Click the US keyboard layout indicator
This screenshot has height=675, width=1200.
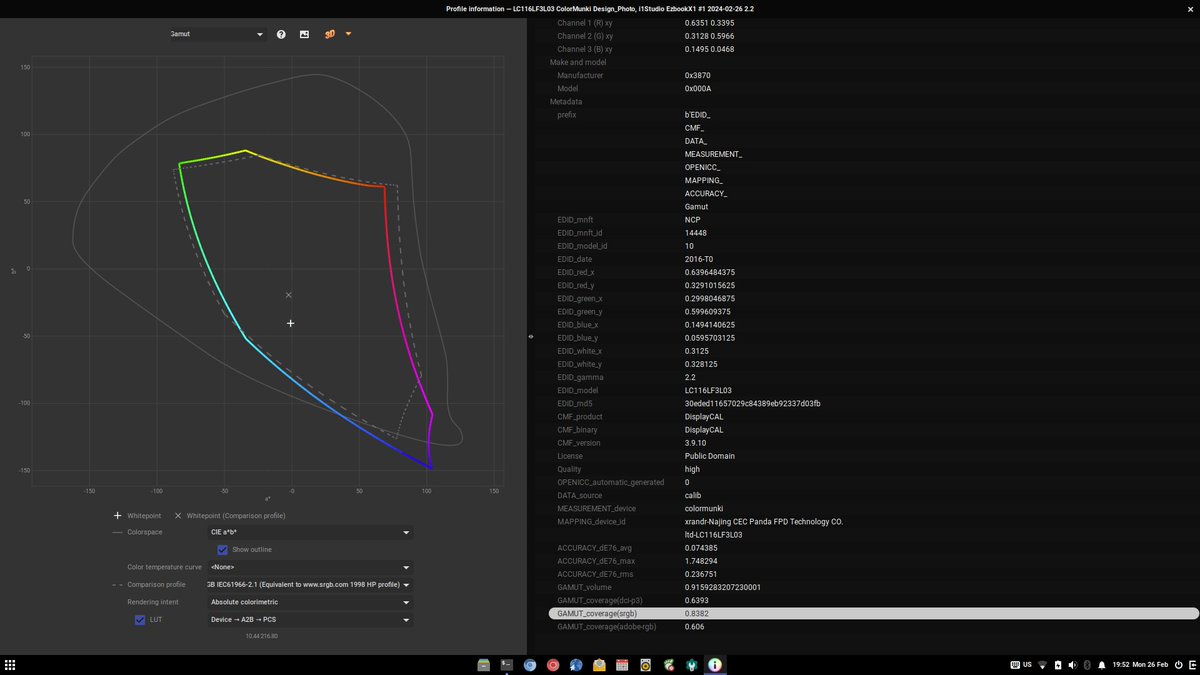[x=1021, y=665]
